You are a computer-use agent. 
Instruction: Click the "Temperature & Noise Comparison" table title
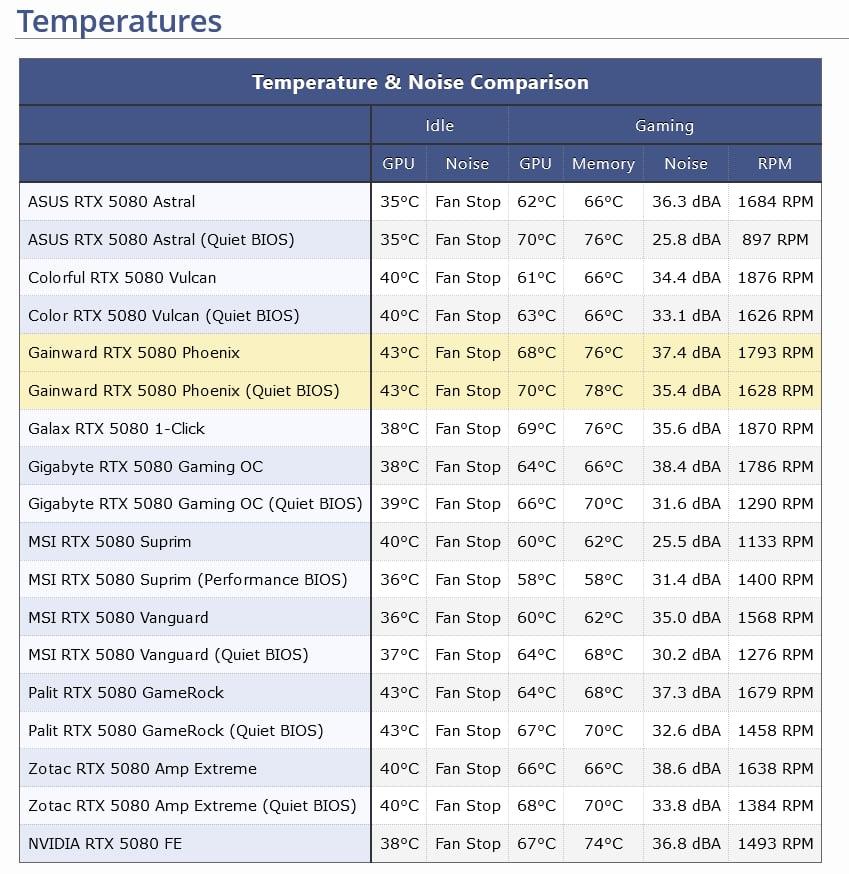420,82
